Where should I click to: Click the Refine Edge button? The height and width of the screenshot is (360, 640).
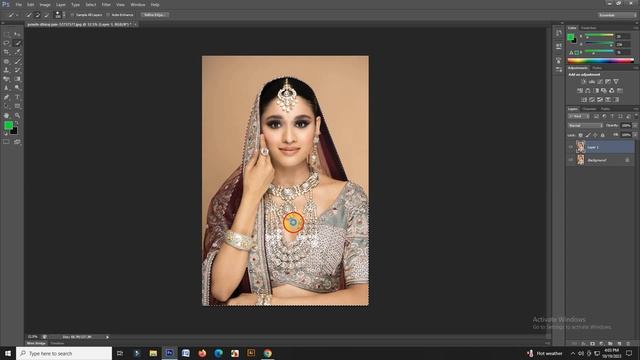coord(154,15)
